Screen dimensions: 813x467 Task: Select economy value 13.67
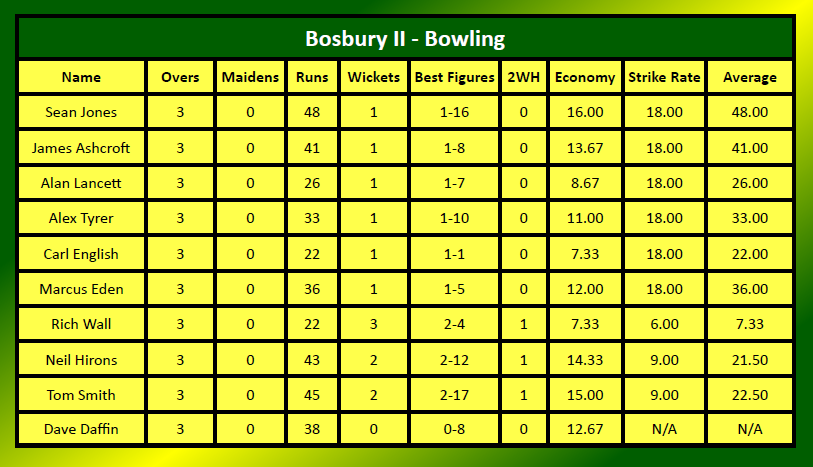585,148
